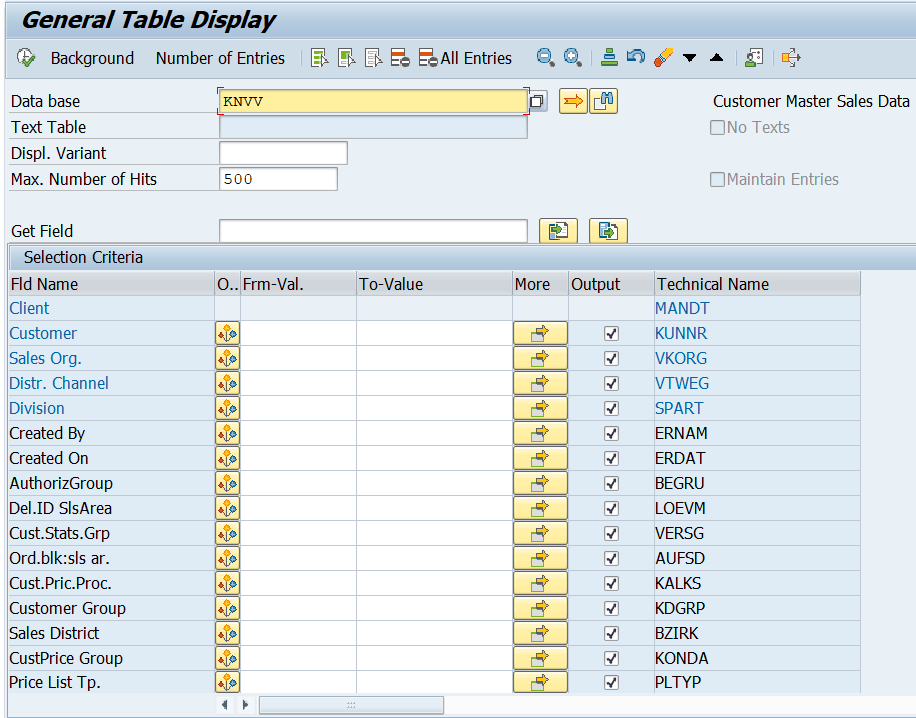The height and width of the screenshot is (718, 916).
Task: Click the zoom in magnifier icon
Action: click(x=572, y=57)
